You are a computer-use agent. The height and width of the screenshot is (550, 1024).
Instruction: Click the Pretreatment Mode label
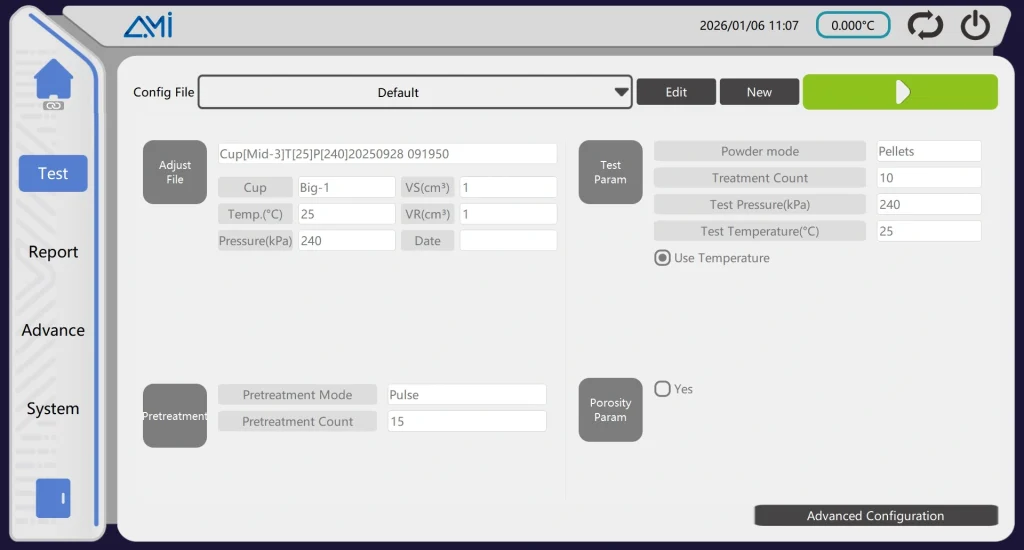[x=297, y=395]
